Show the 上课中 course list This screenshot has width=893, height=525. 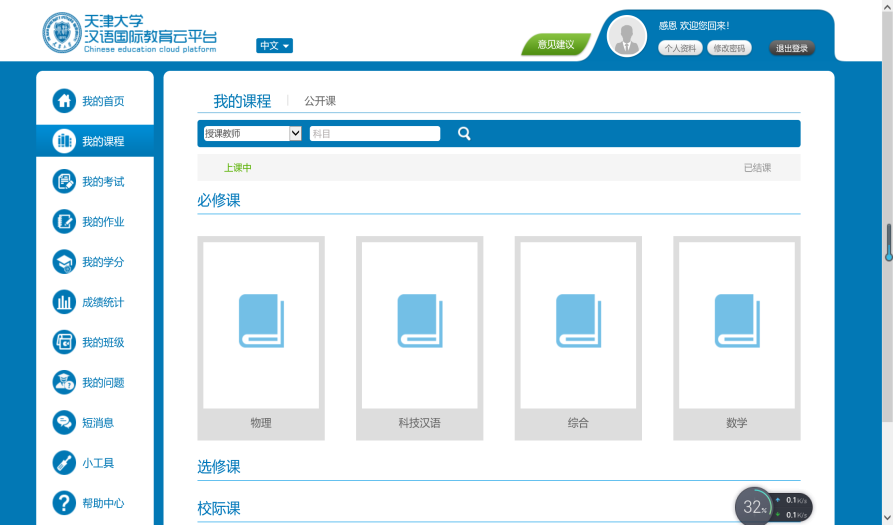pyautogui.click(x=238, y=168)
